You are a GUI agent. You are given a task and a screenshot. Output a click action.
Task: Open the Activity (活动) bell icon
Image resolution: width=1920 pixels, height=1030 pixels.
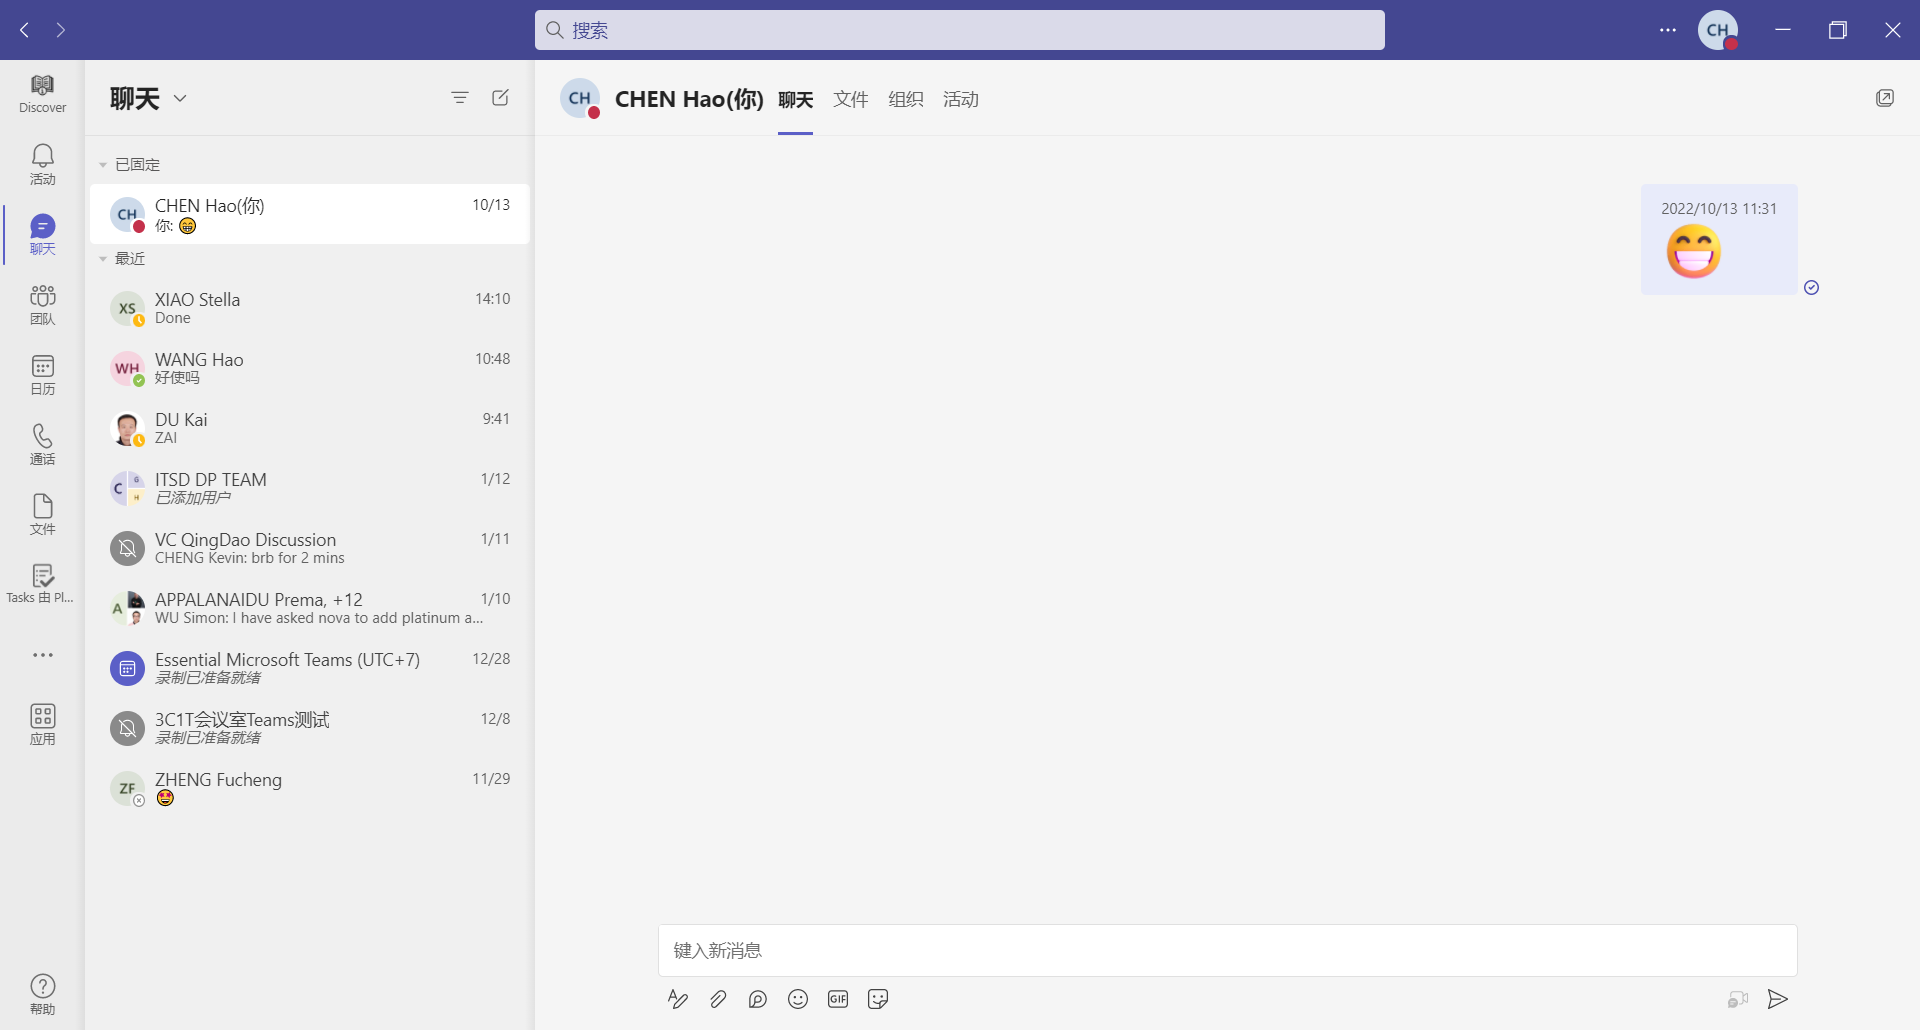(42, 164)
